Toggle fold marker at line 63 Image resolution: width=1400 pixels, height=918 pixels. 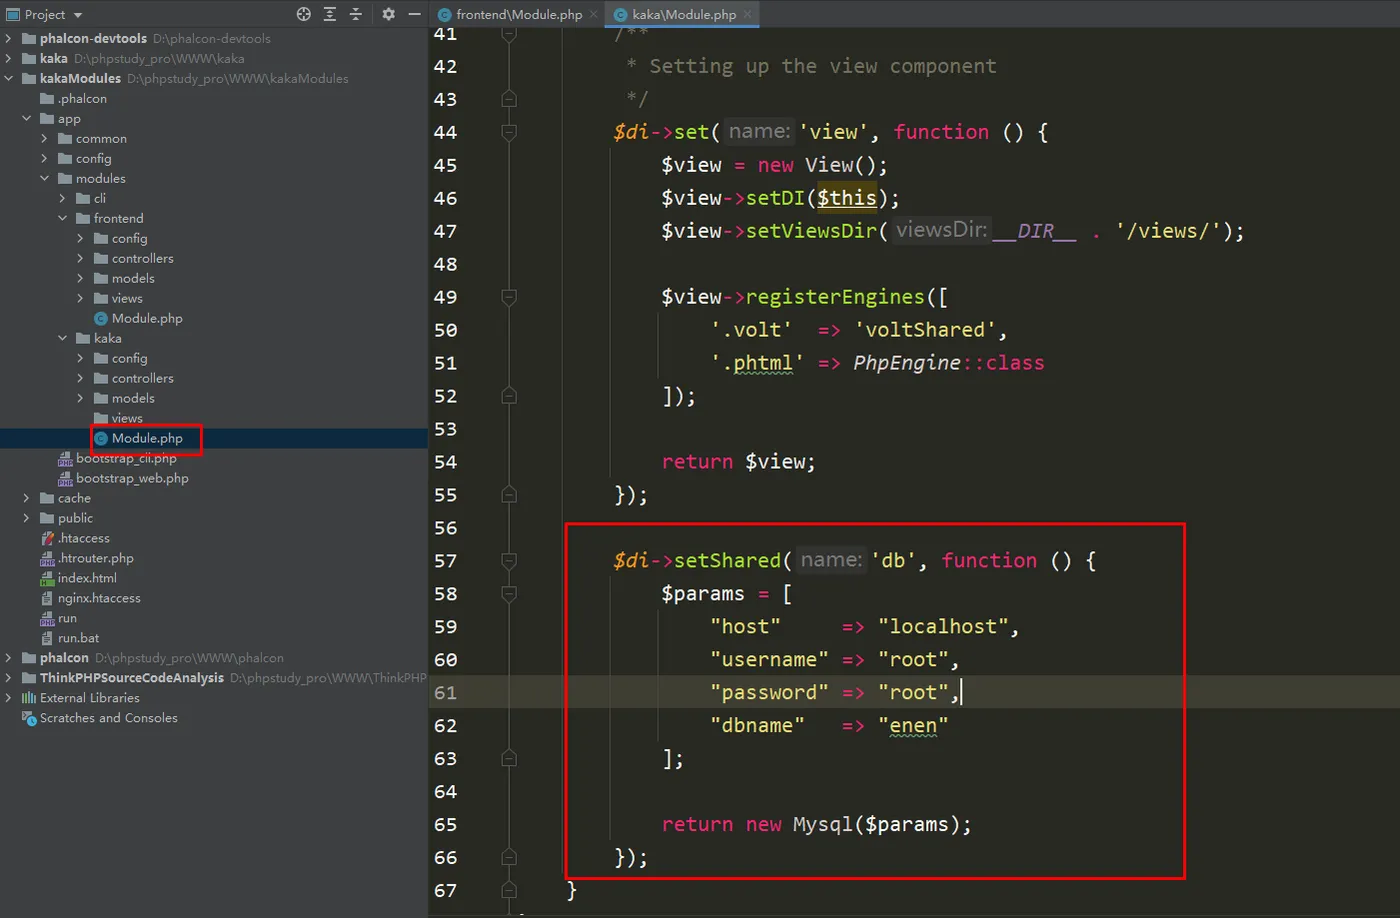tap(509, 758)
